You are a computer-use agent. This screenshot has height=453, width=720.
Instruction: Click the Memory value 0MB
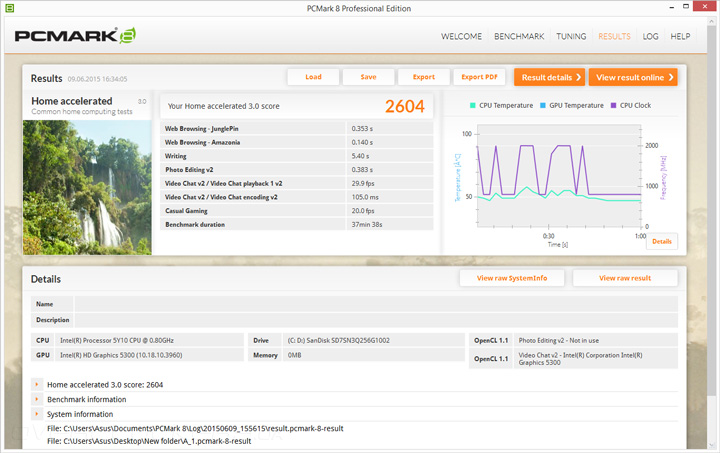point(294,355)
